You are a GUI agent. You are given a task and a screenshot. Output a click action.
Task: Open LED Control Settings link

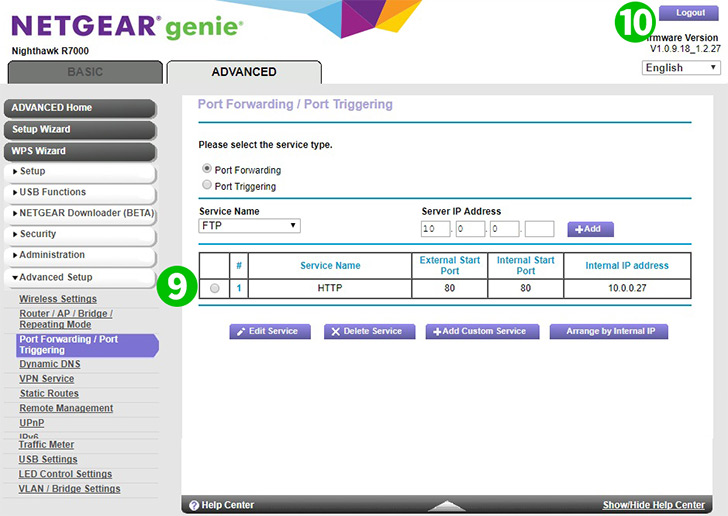[x=65, y=474]
